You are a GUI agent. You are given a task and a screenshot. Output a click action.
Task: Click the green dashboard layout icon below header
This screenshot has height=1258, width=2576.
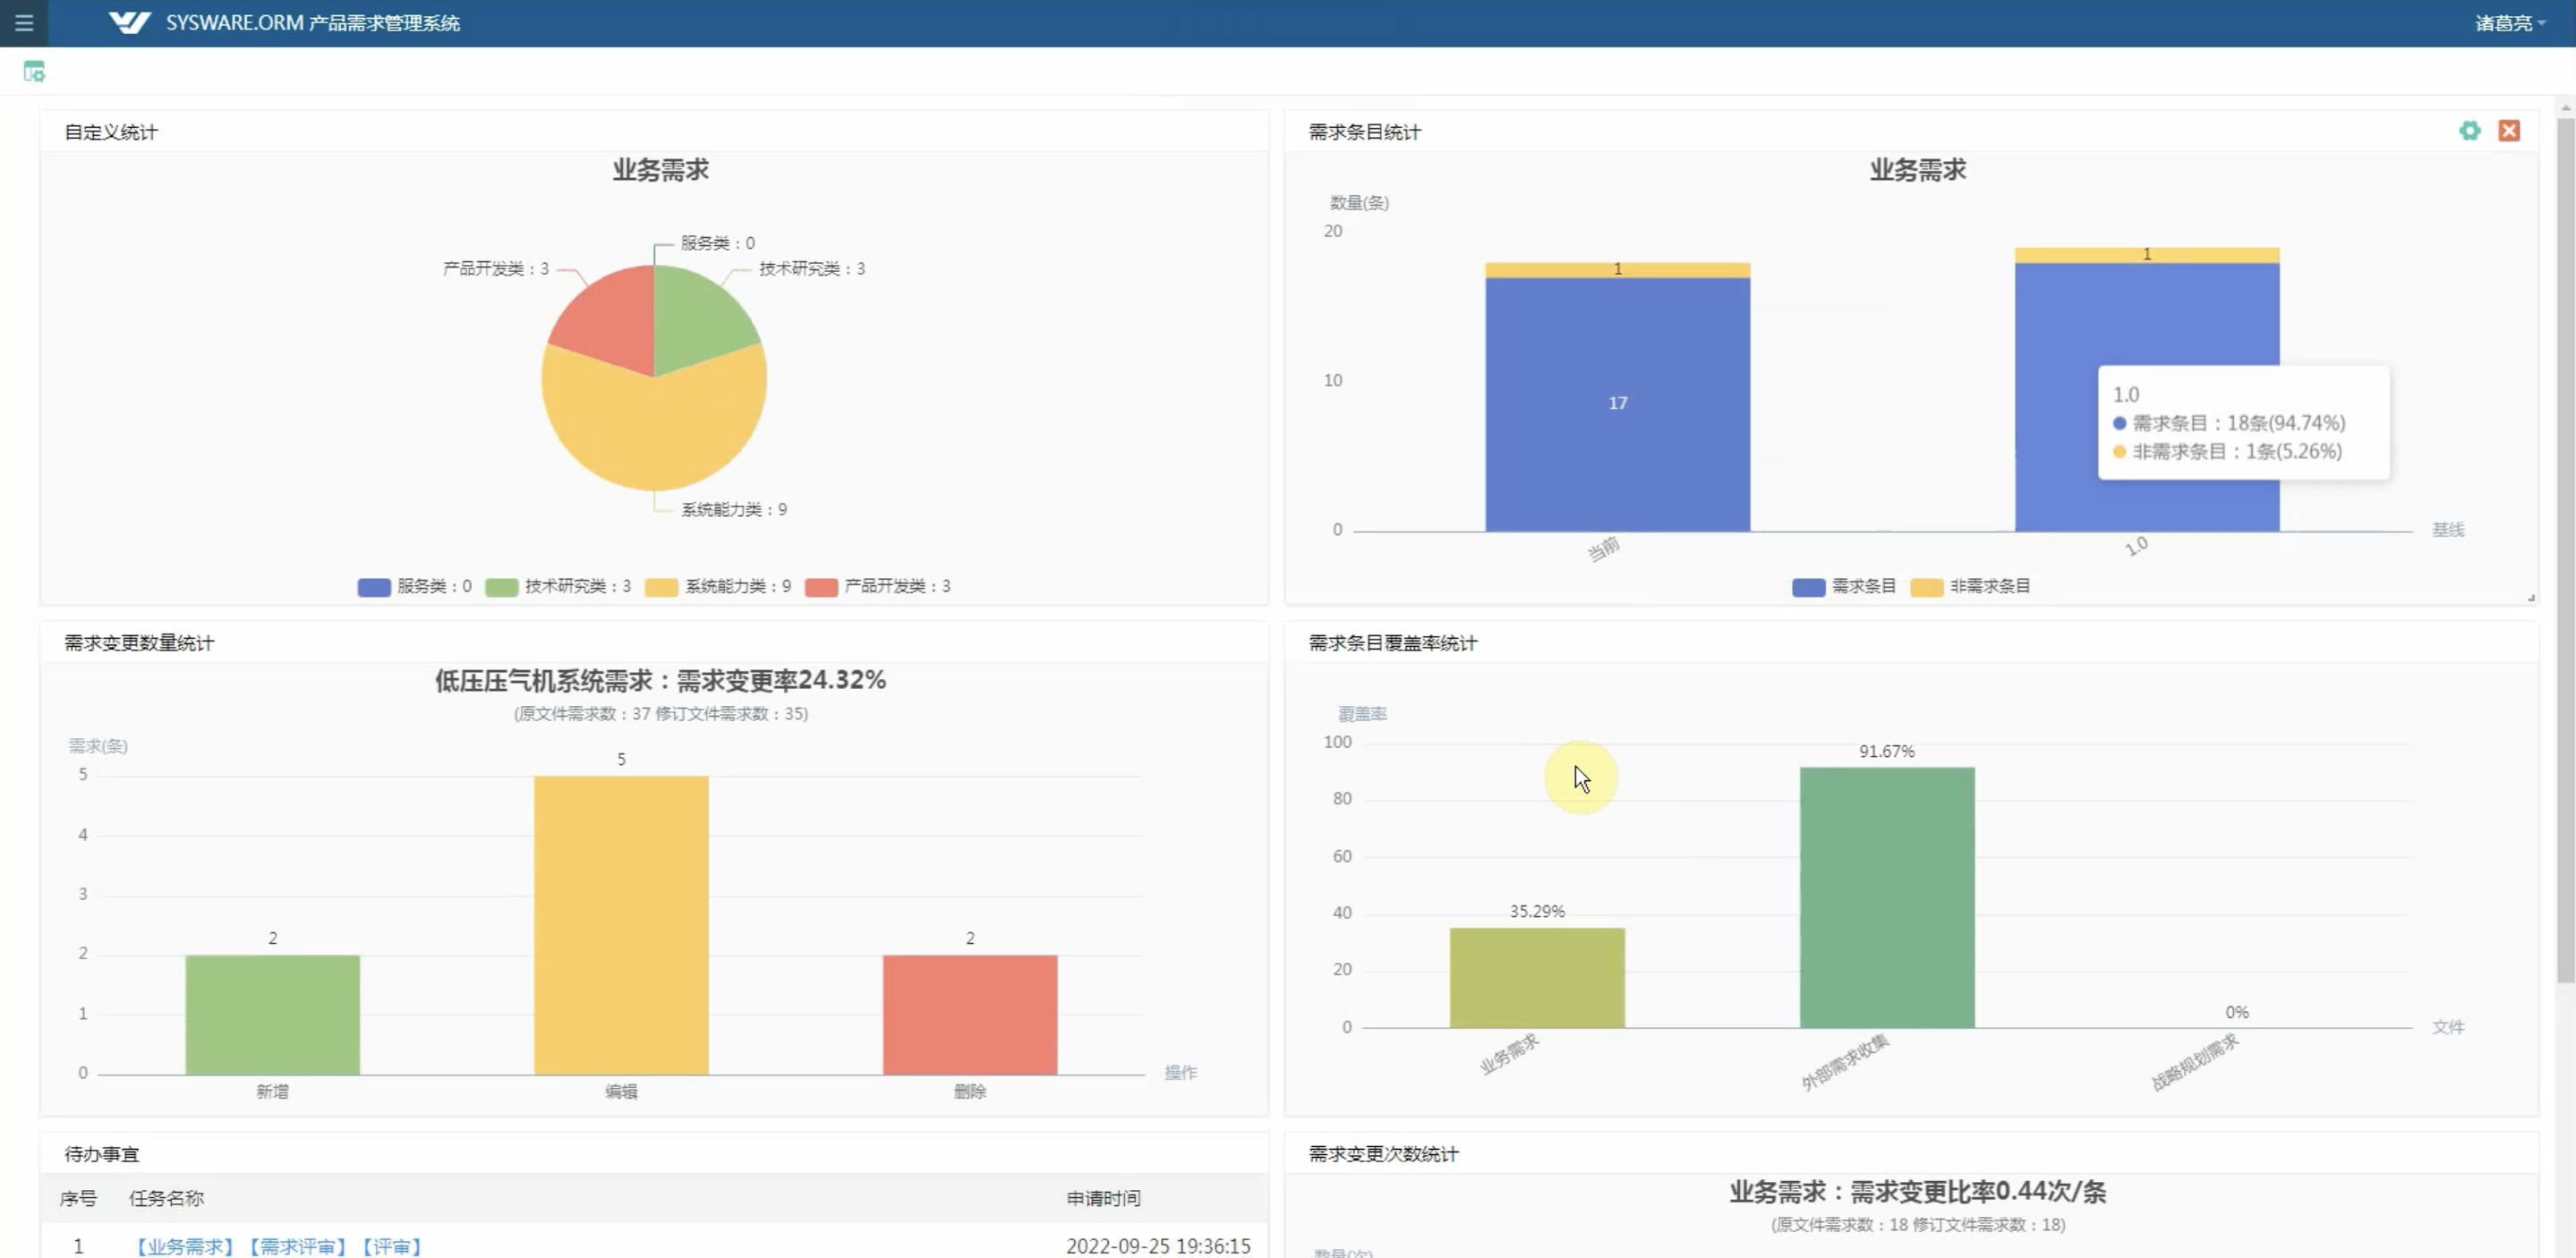34,72
